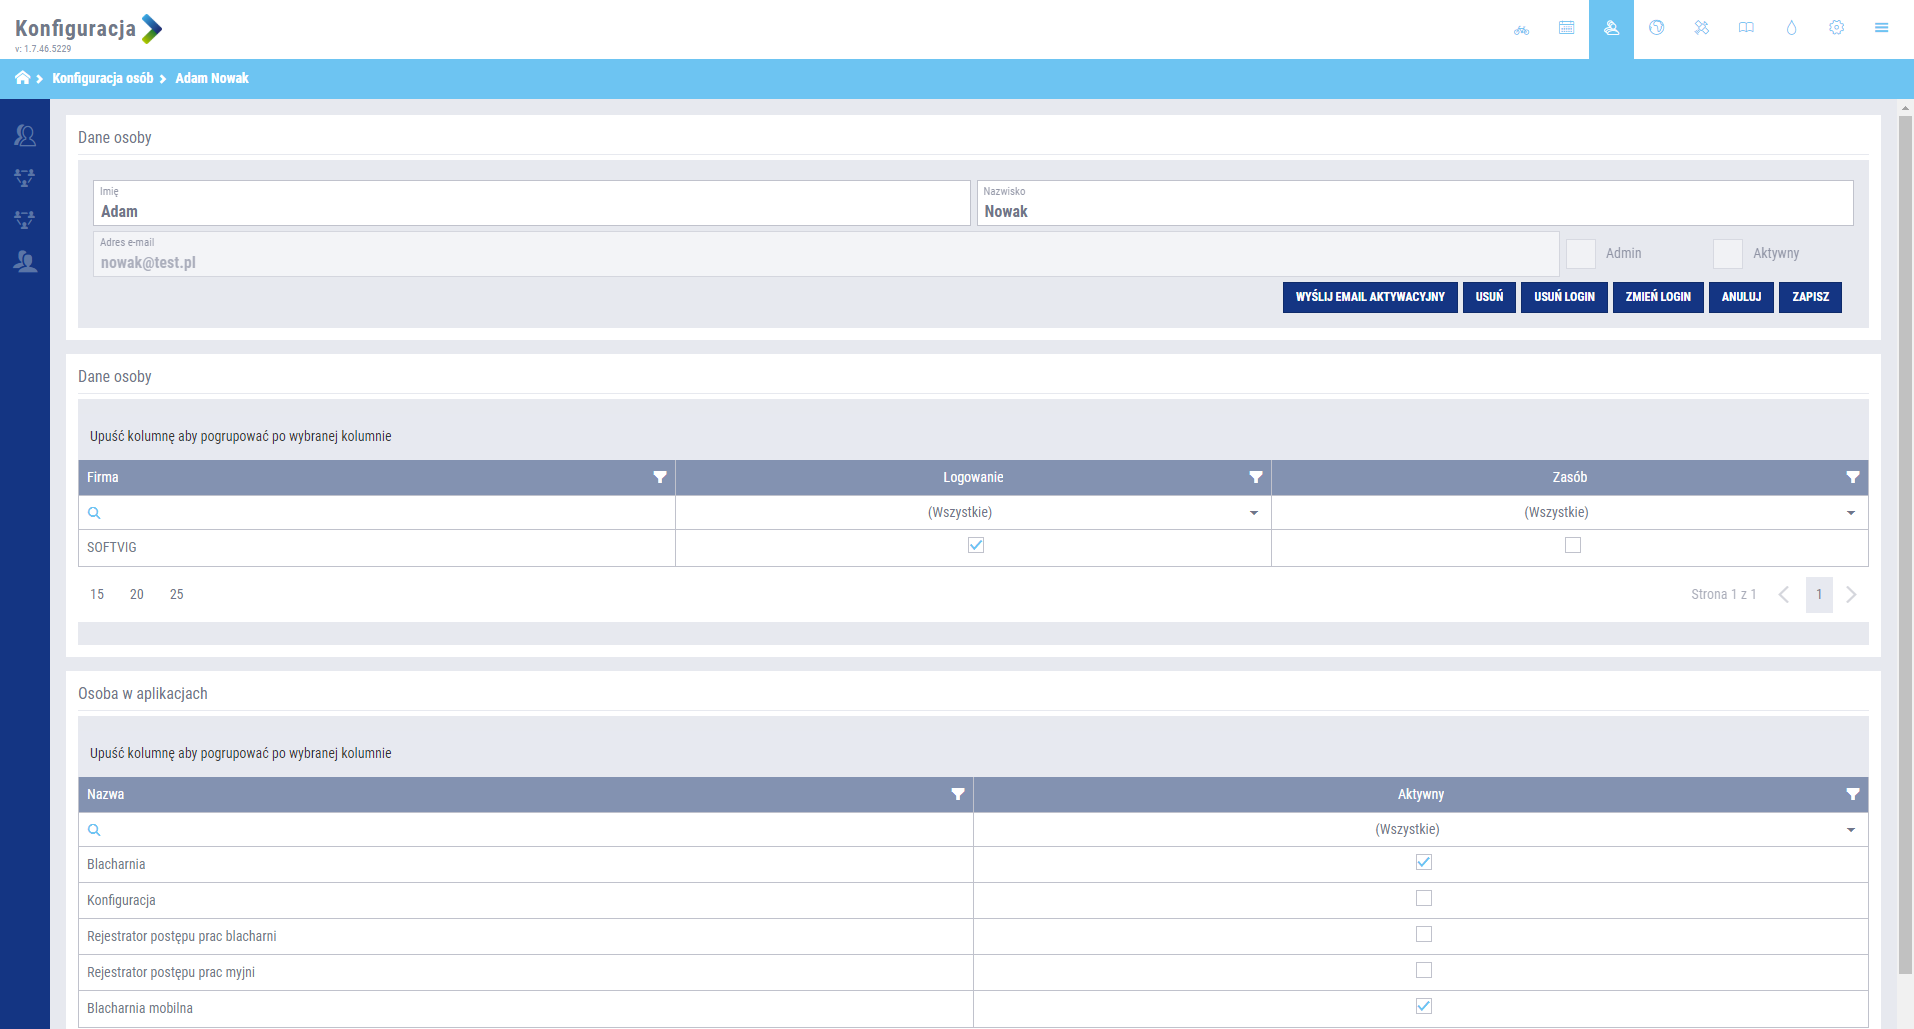Toggle the Aktywny checkbox for the person
This screenshot has height=1029, width=1914.
tap(1727, 254)
